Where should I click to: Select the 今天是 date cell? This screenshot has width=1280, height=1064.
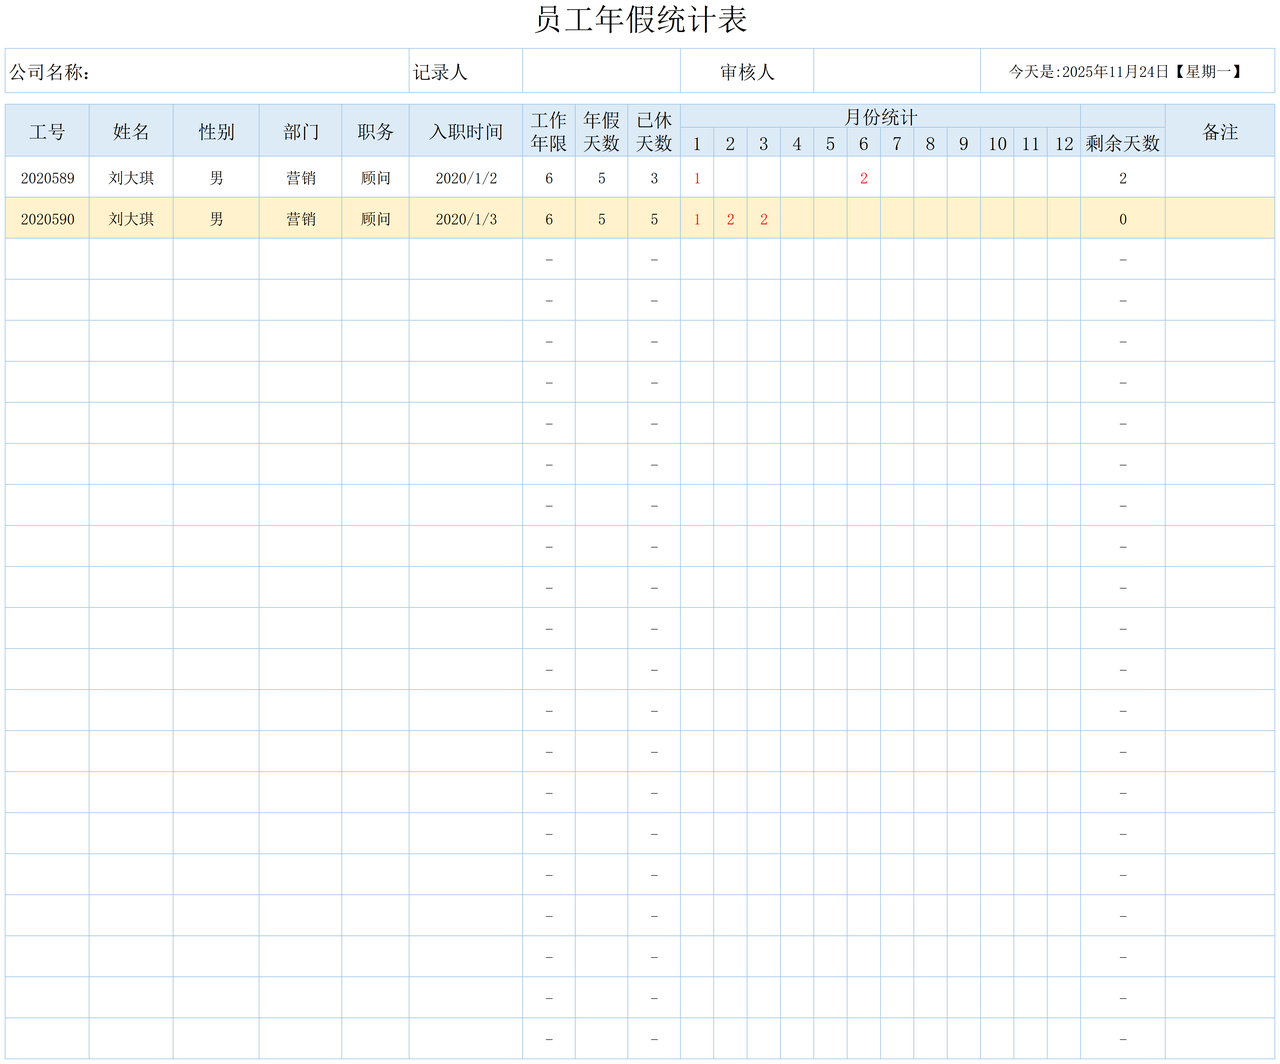[1126, 72]
